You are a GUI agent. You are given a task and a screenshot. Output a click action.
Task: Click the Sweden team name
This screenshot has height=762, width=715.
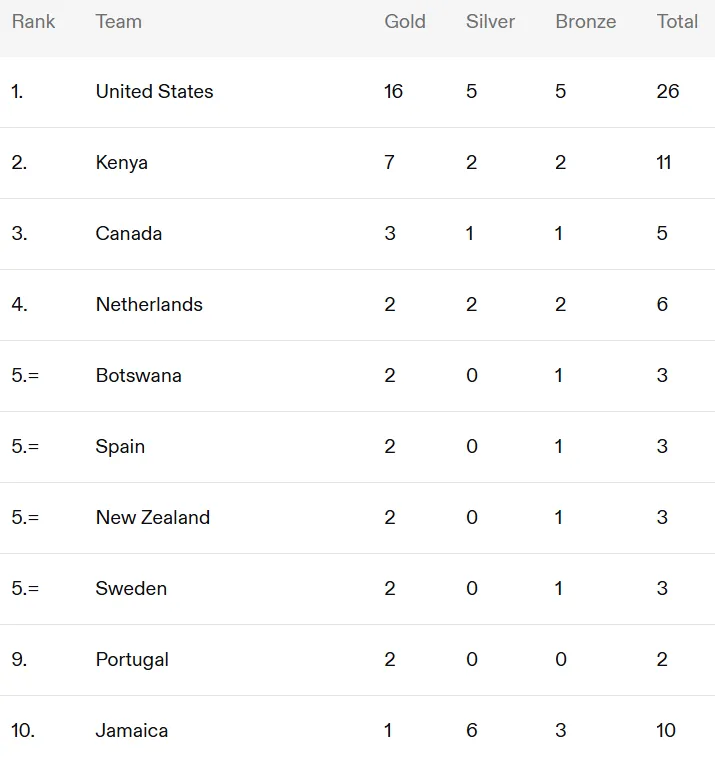pyautogui.click(x=131, y=588)
